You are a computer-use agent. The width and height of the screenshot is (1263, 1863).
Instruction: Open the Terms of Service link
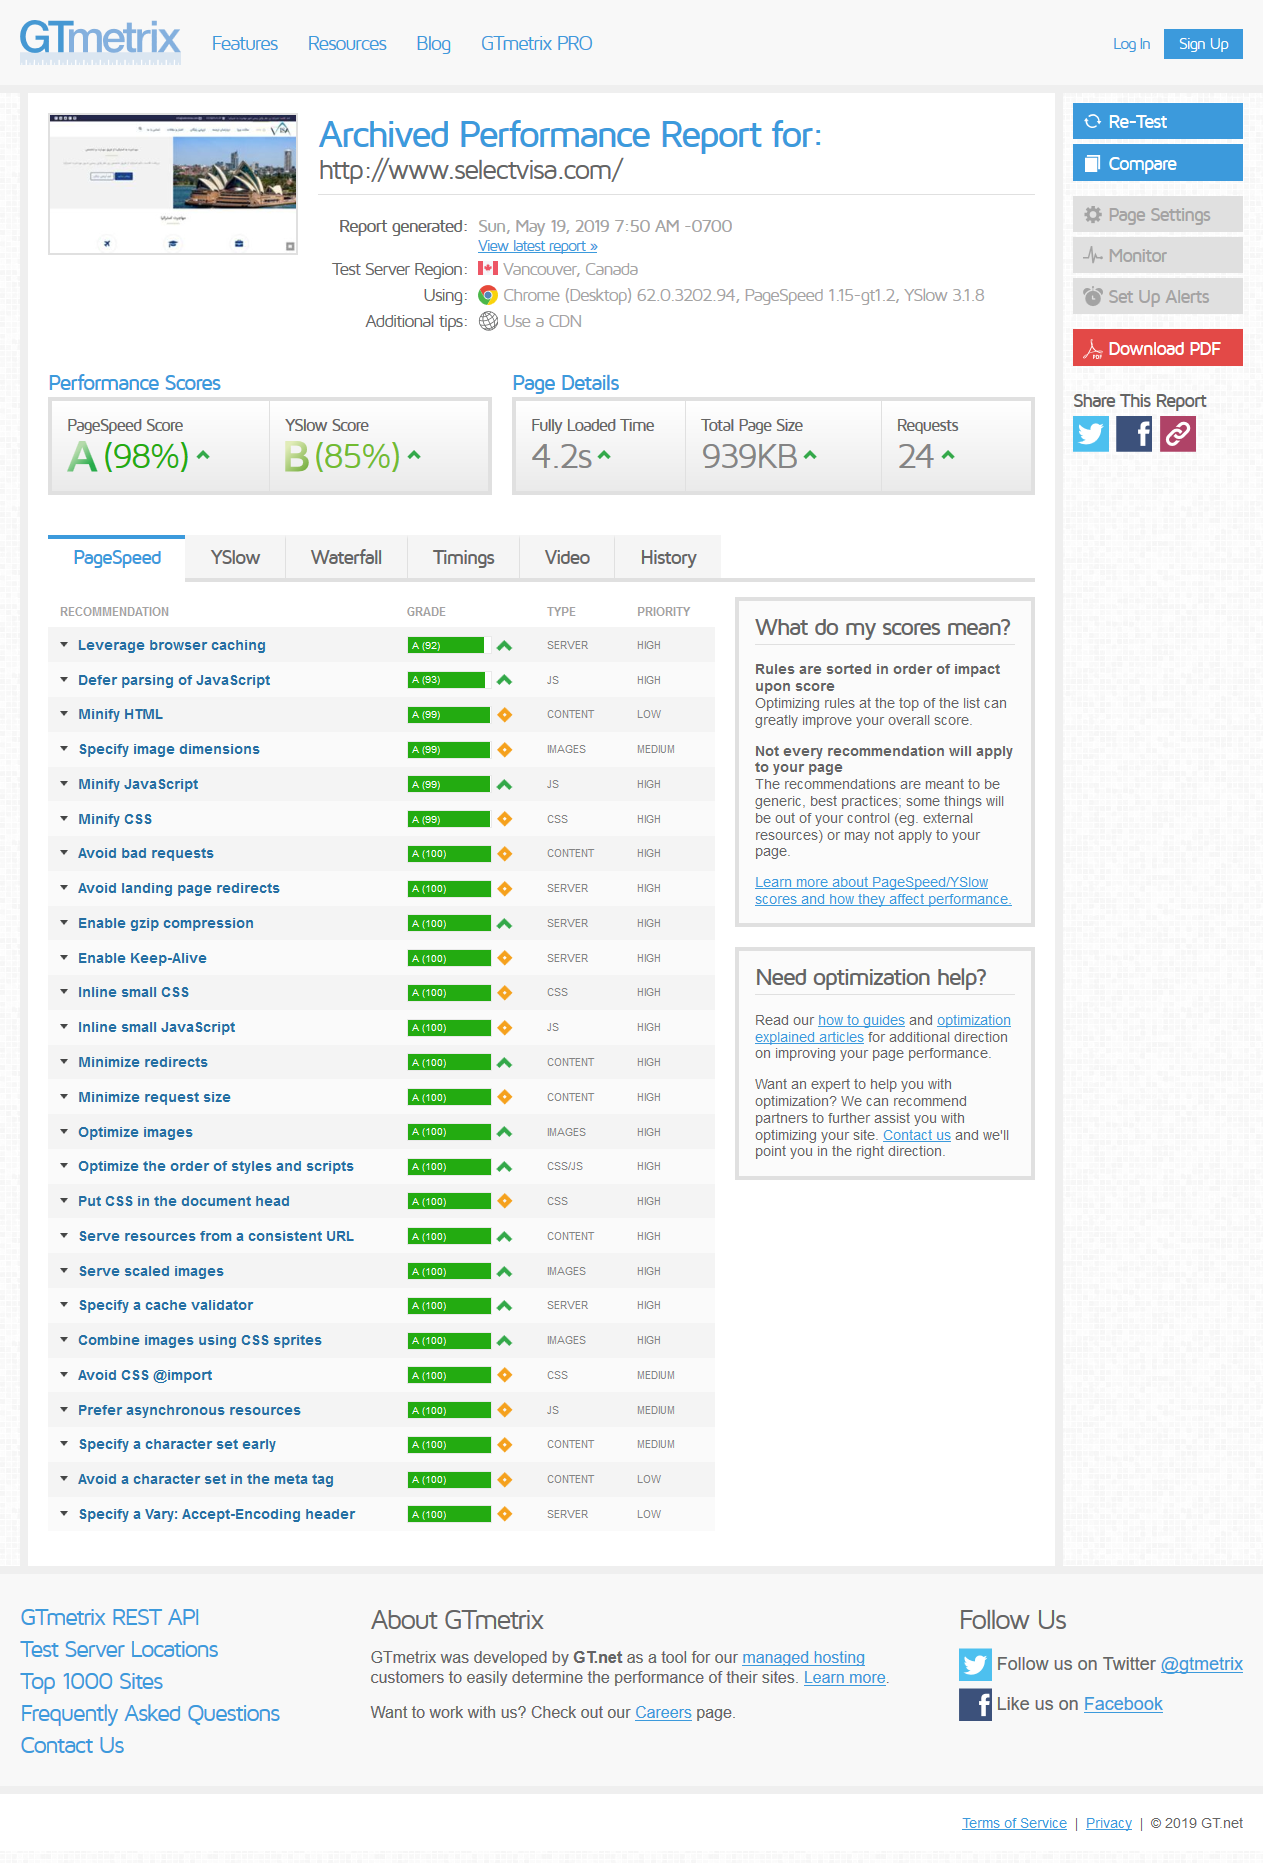(1014, 1823)
